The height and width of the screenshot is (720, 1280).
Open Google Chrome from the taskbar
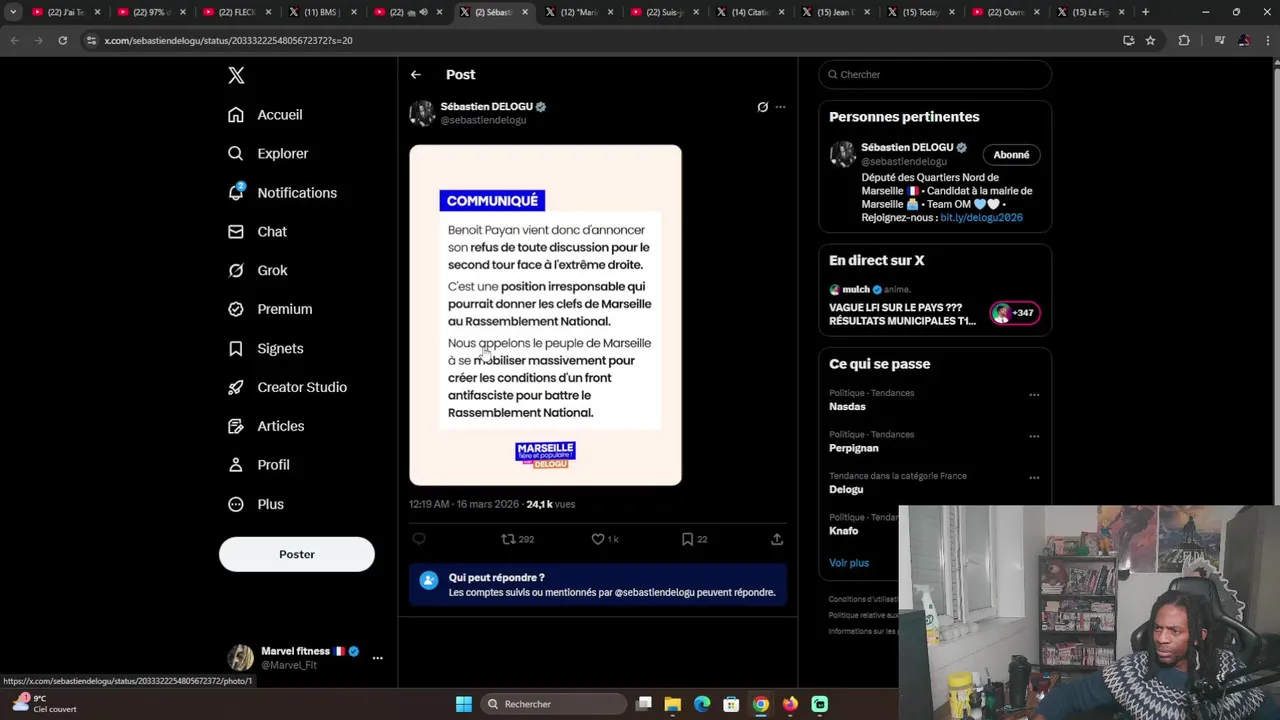pyautogui.click(x=761, y=704)
